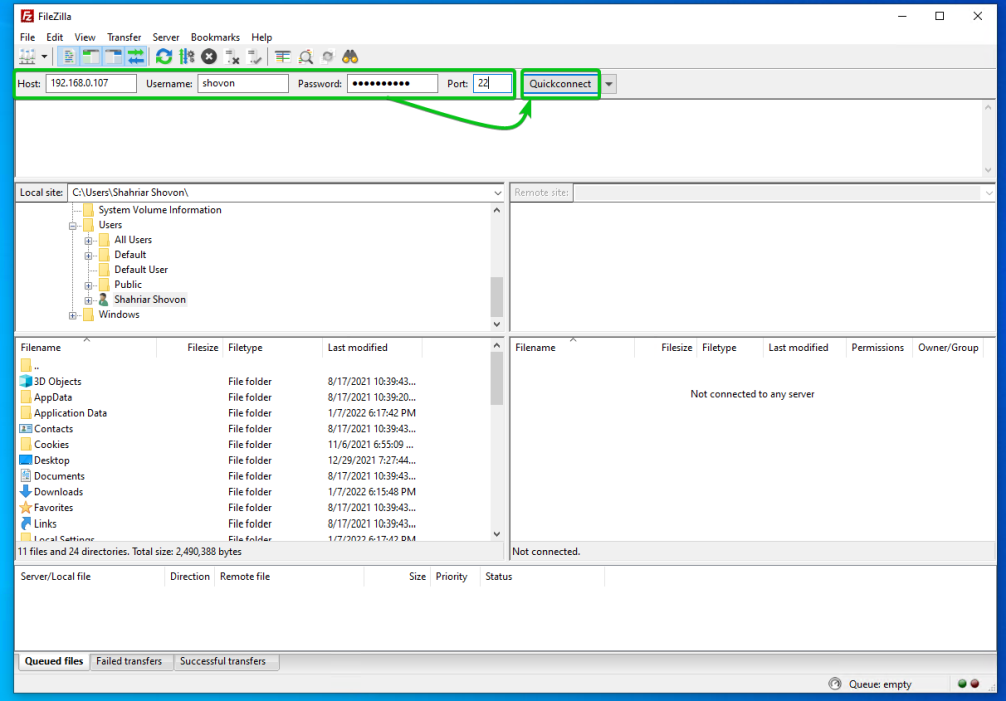1006x701 pixels.
Task: Open directory listing filters icon
Action: [x=283, y=57]
